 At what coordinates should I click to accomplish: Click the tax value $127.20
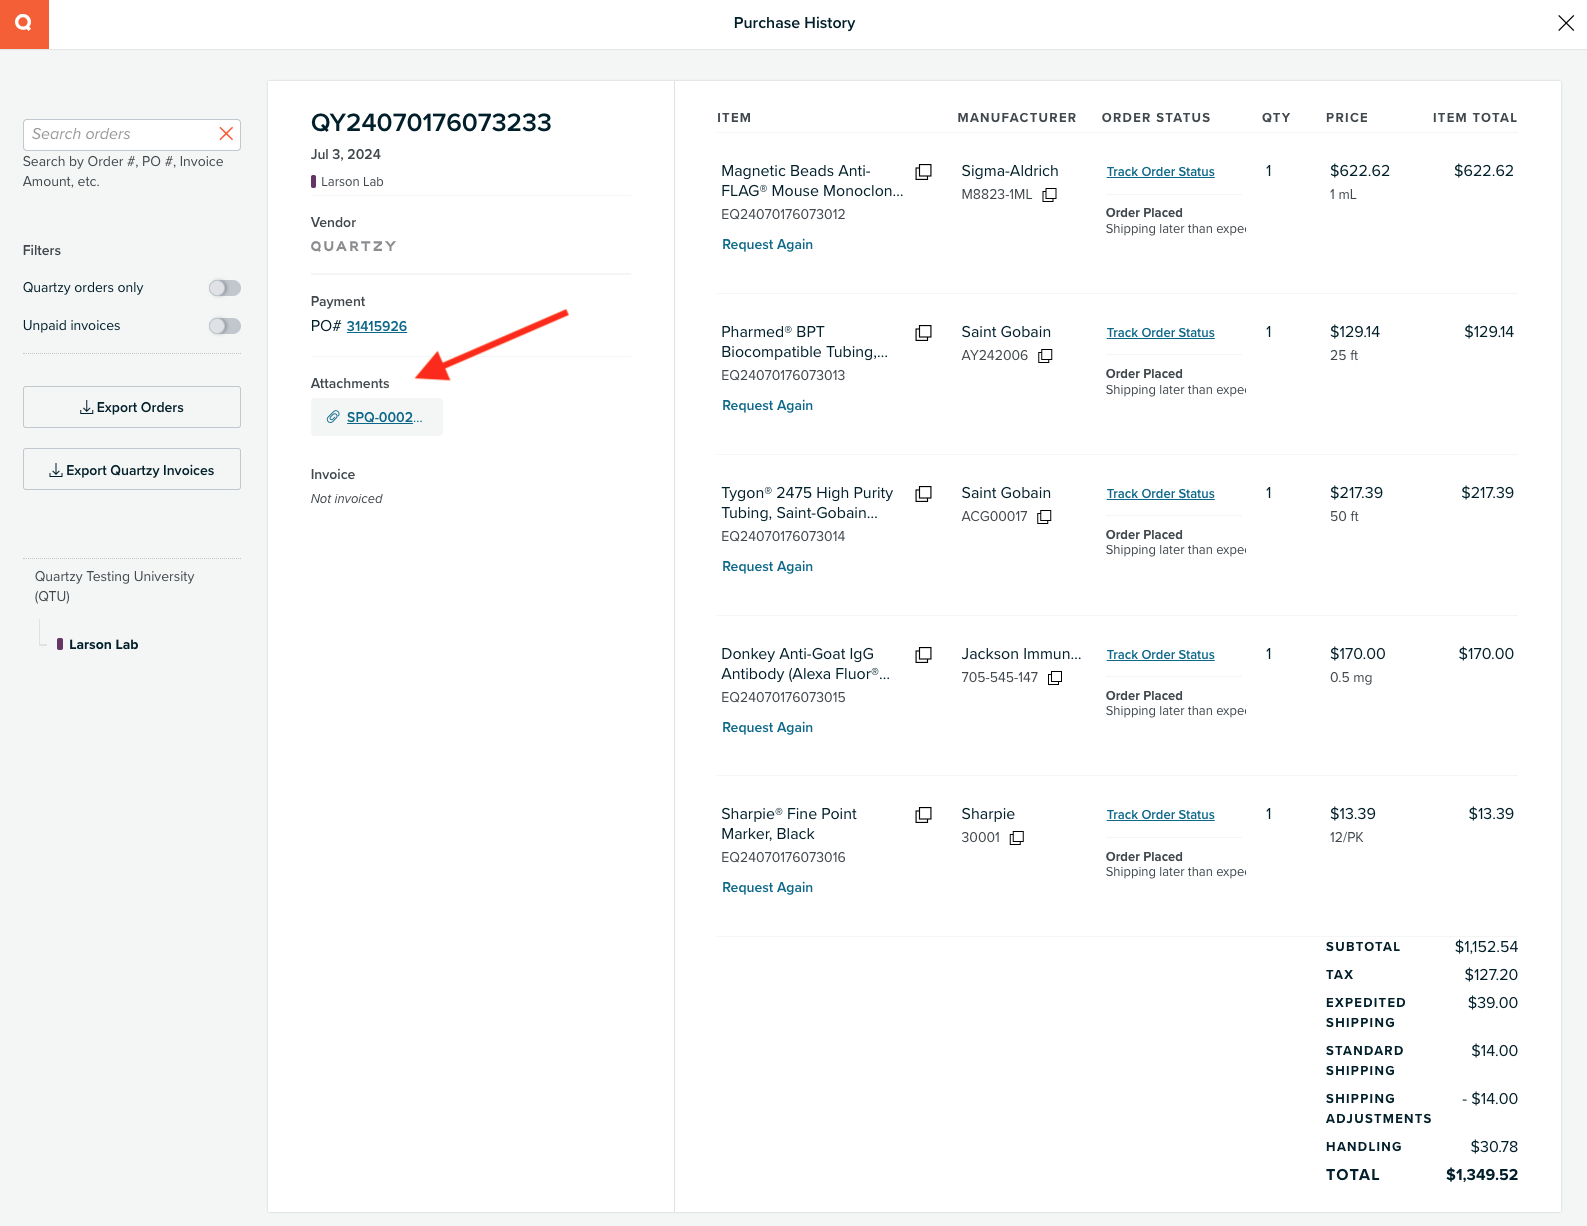pyautogui.click(x=1491, y=975)
